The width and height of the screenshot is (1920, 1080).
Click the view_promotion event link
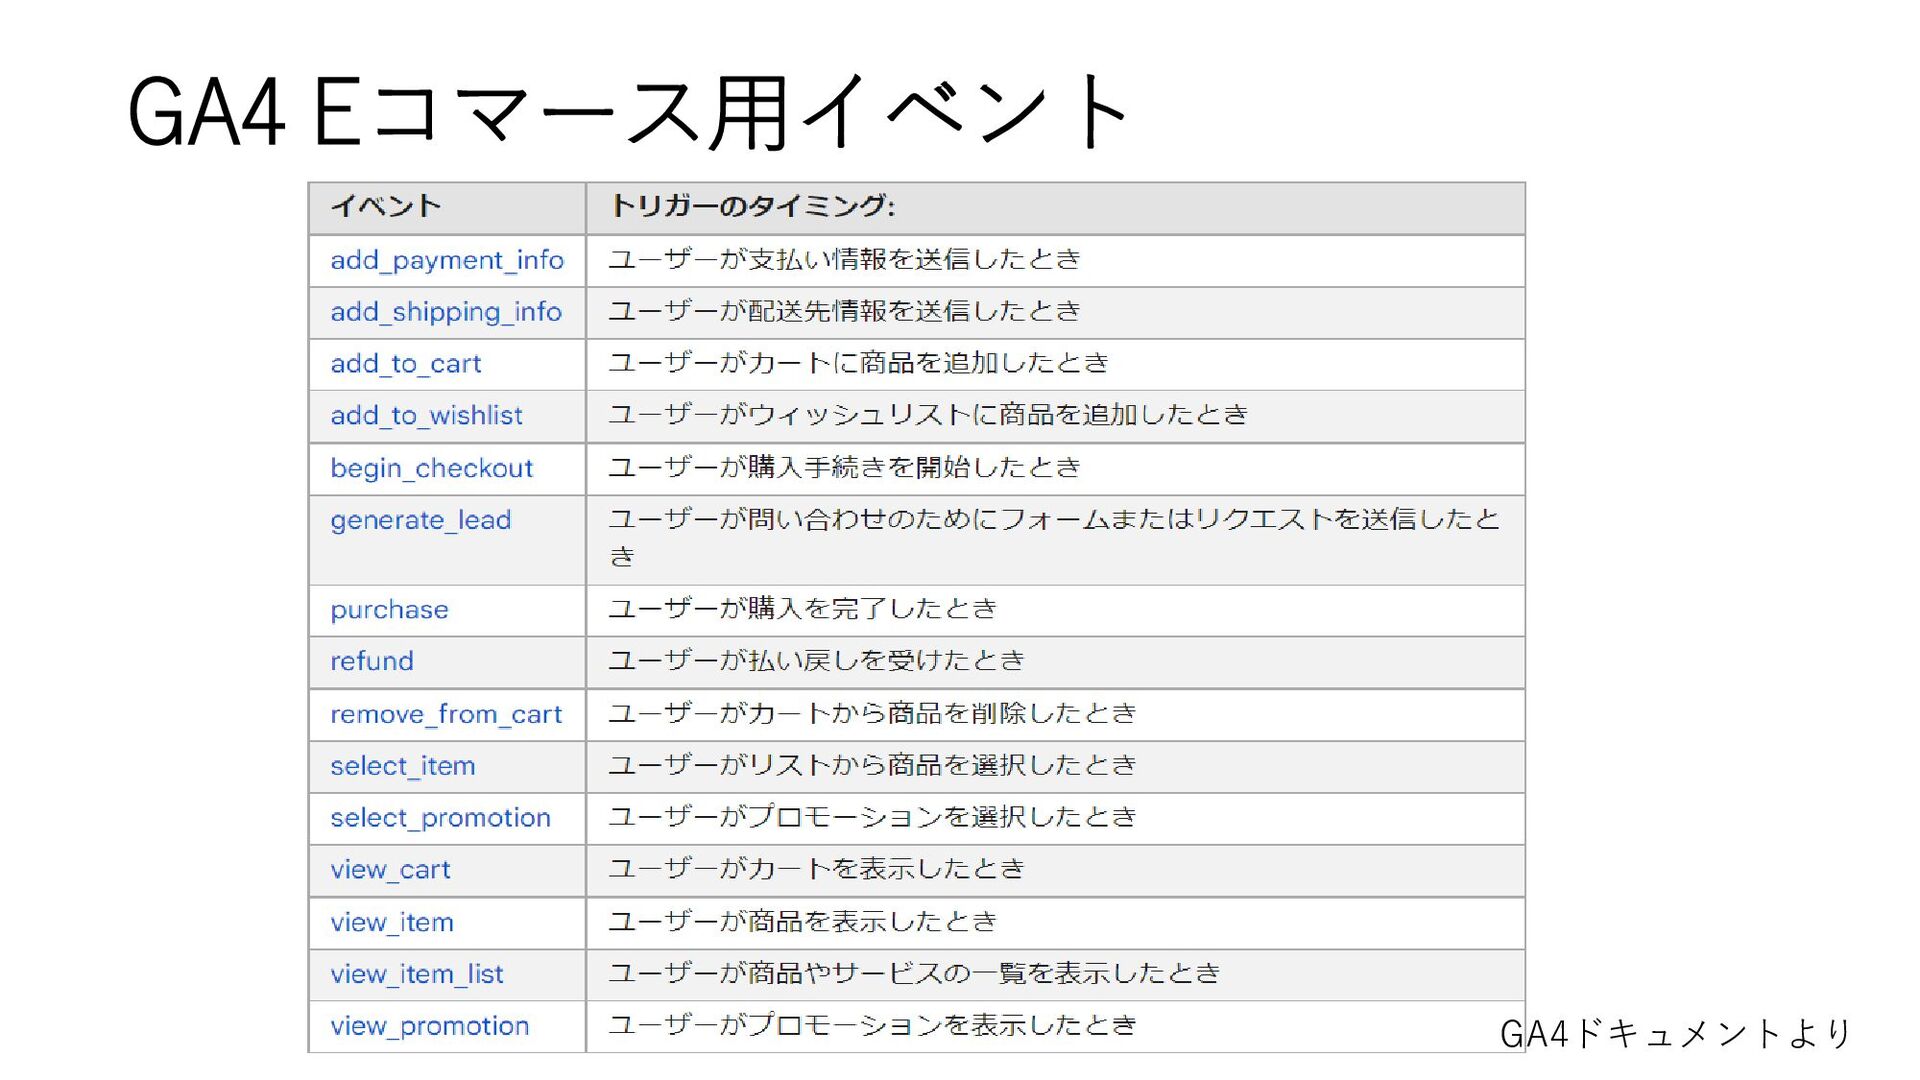[429, 1026]
